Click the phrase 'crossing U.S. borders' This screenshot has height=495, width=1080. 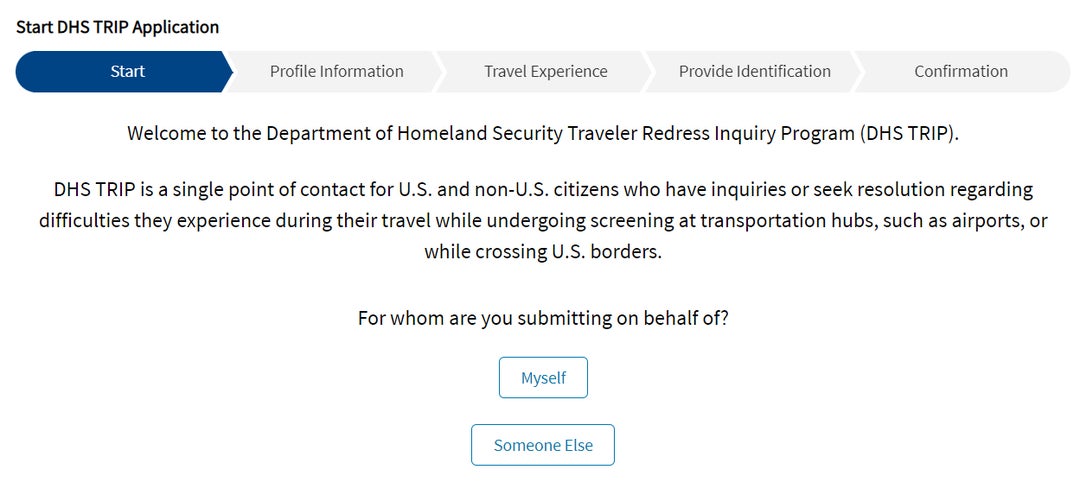pos(575,252)
